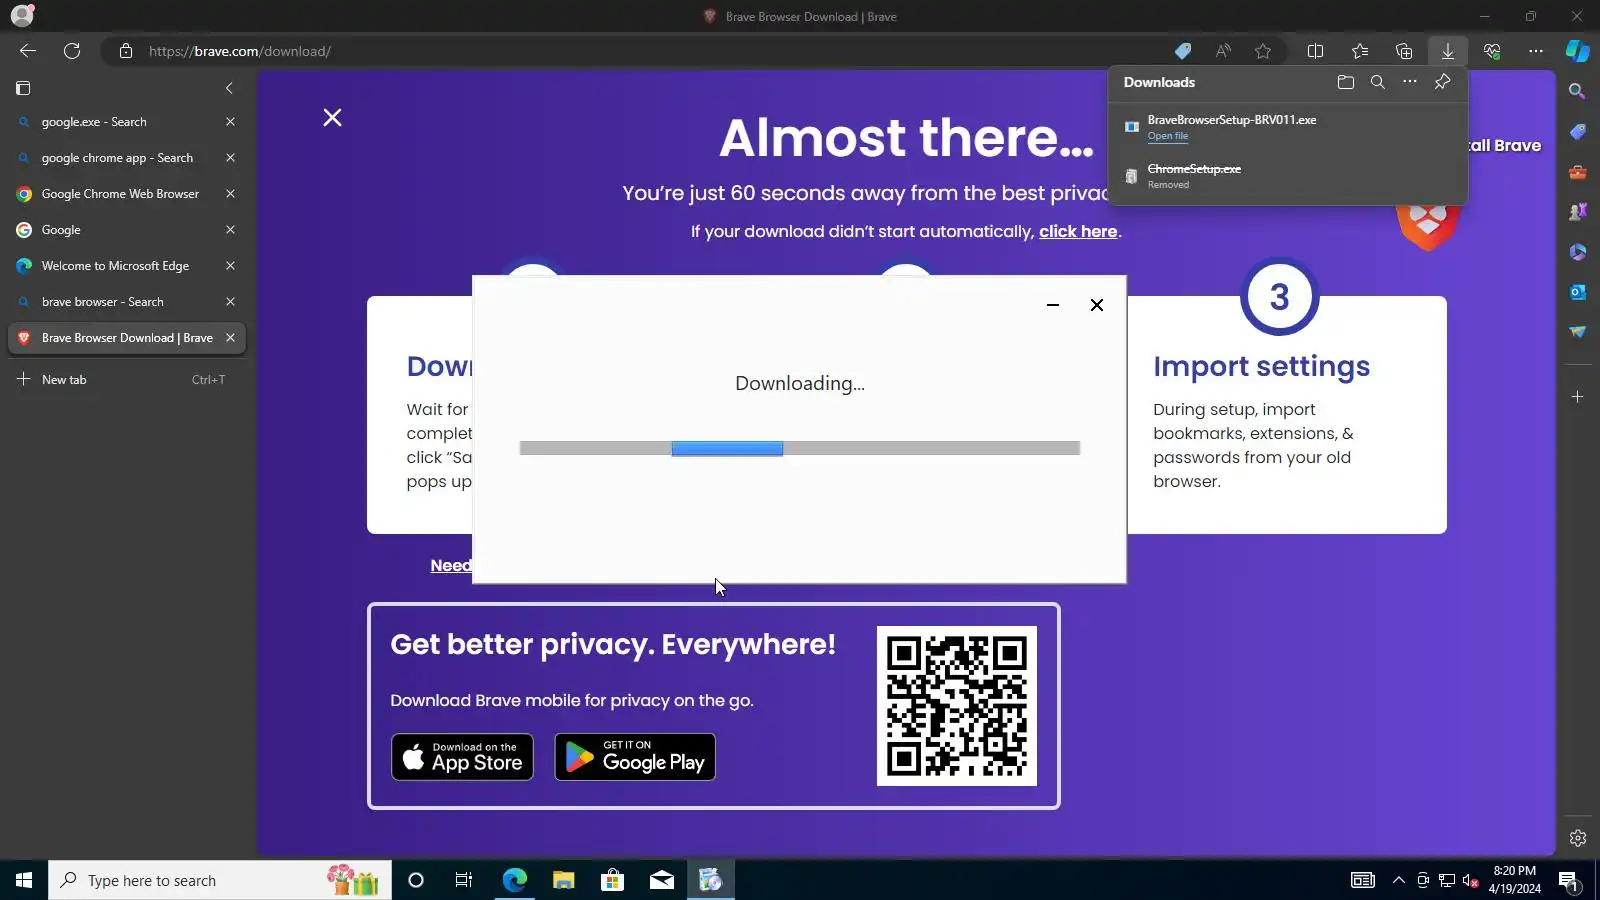The height and width of the screenshot is (900, 1600).
Task: Reload the Brave download page
Action: click(72, 51)
